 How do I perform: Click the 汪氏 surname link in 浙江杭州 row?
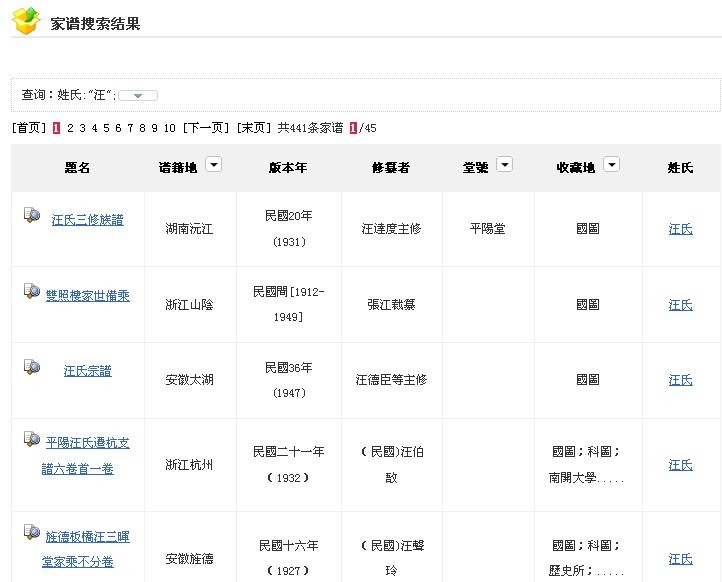681,465
